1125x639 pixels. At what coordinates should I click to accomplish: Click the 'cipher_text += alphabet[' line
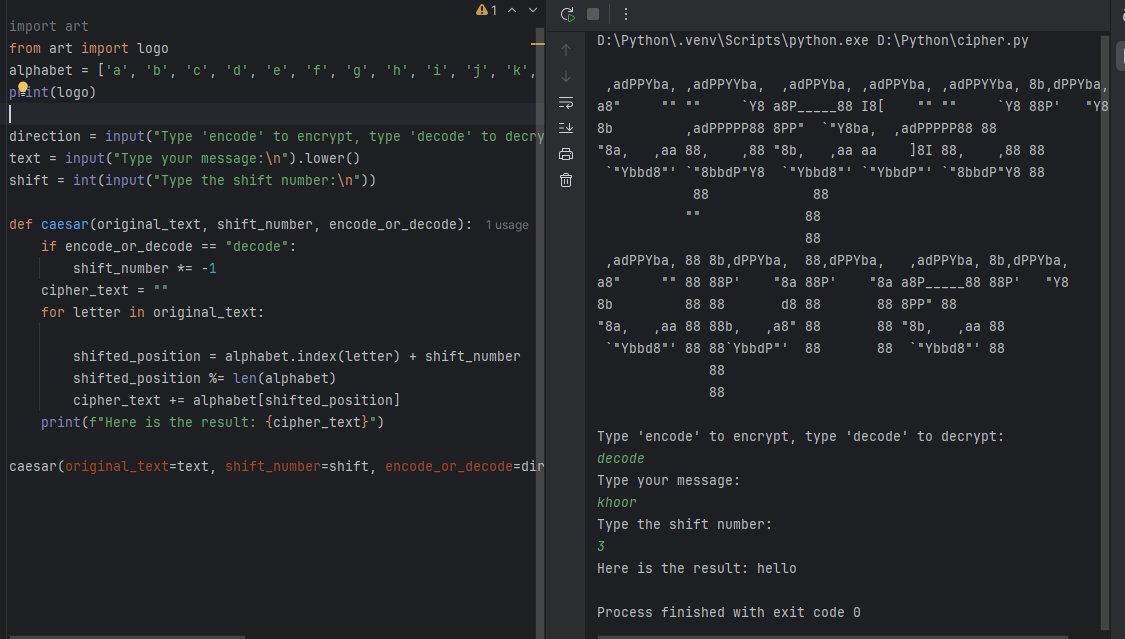point(237,400)
